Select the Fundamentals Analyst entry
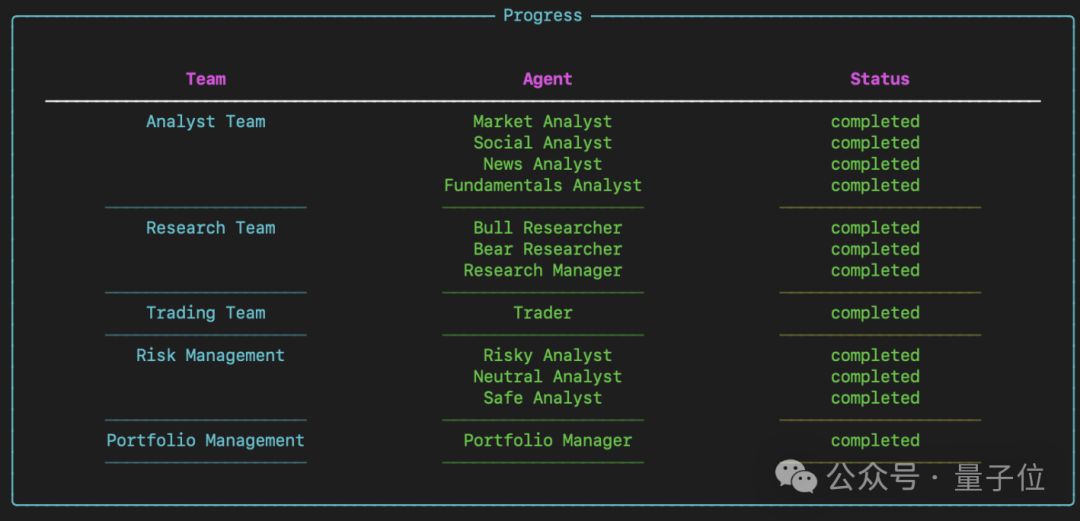Viewport: 1080px width, 521px height. (542, 185)
